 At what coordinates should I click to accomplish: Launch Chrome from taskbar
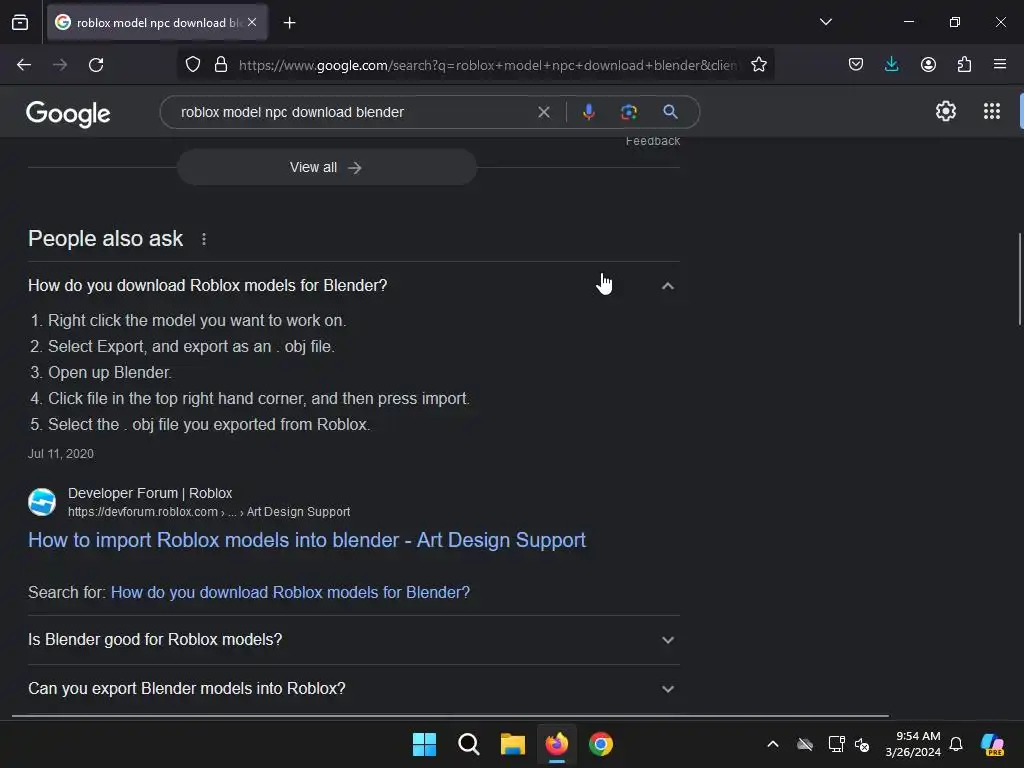click(x=601, y=744)
